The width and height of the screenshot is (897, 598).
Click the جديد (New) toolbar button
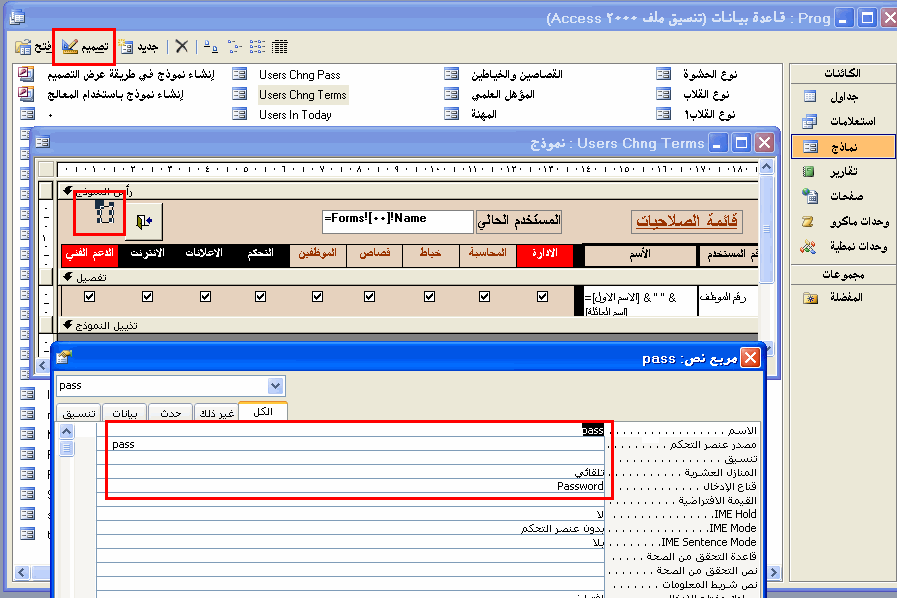tap(138, 47)
